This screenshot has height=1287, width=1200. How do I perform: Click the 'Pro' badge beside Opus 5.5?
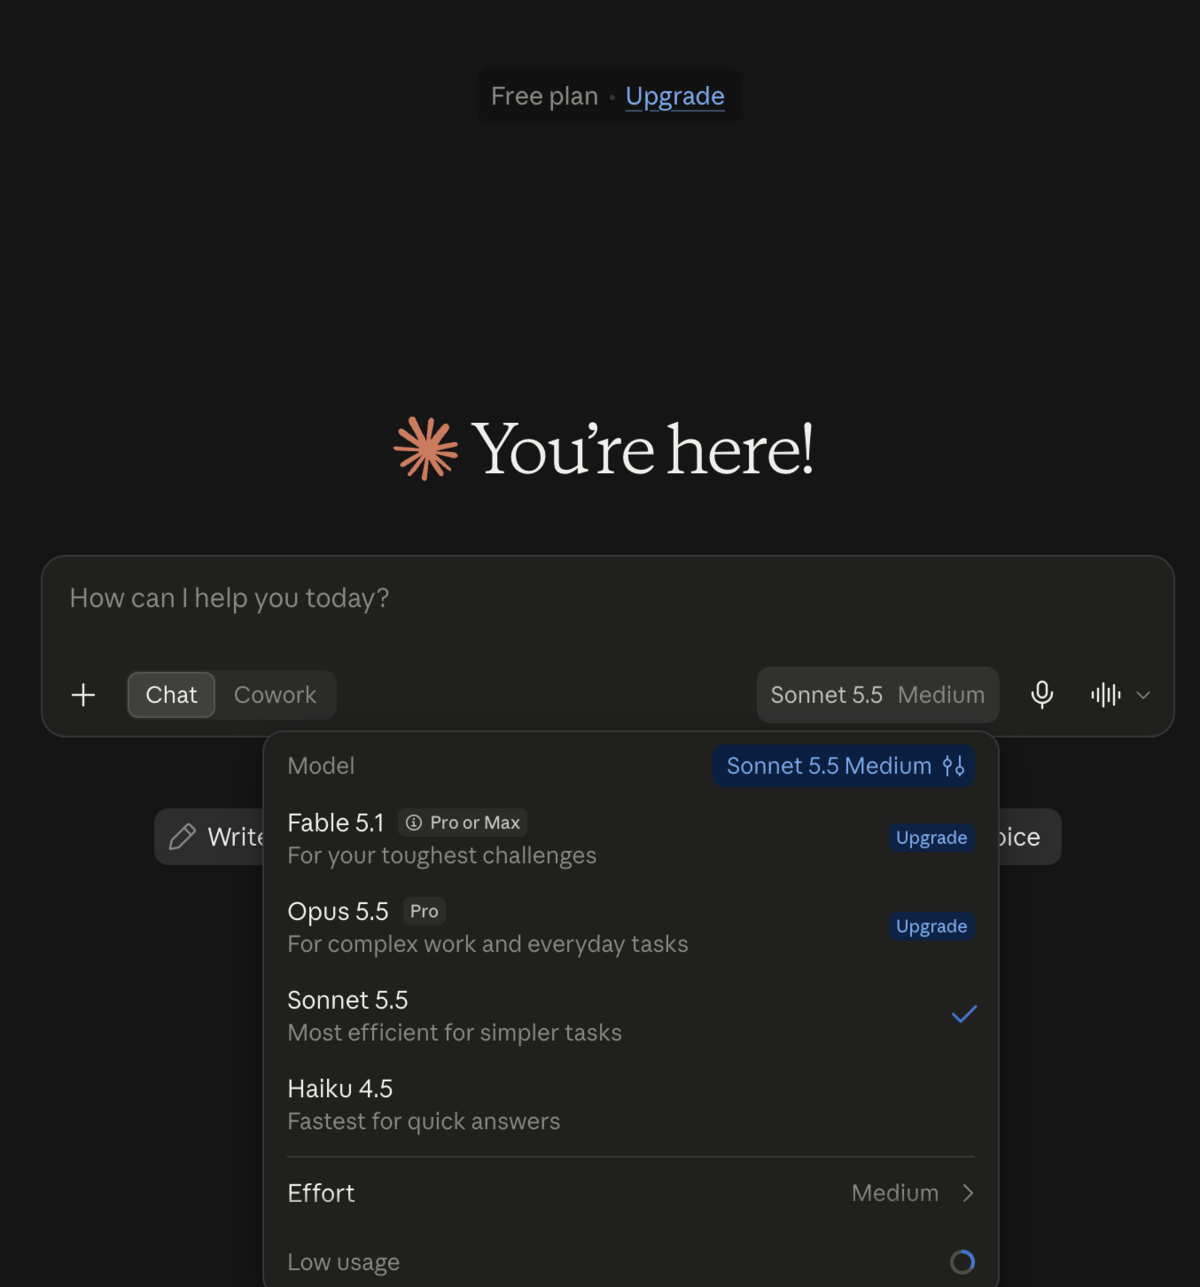click(x=424, y=911)
